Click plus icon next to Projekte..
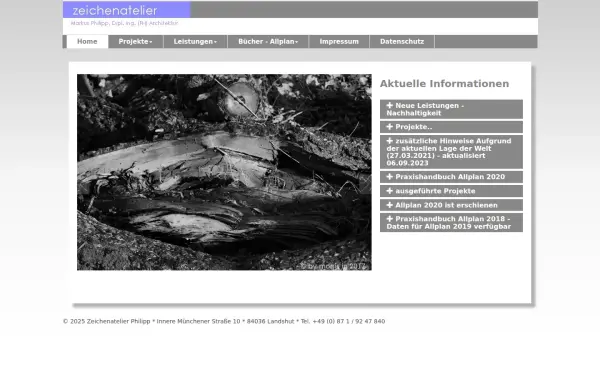 [390, 127]
